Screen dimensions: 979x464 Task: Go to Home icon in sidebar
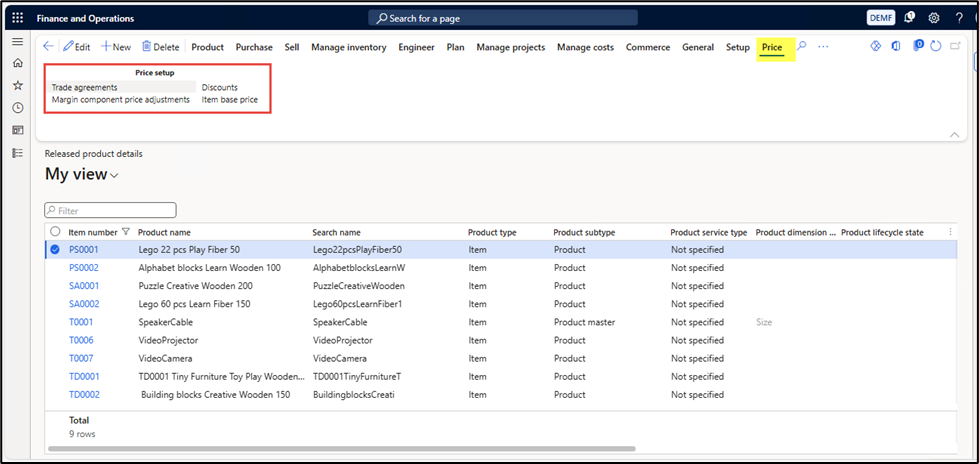(17, 63)
